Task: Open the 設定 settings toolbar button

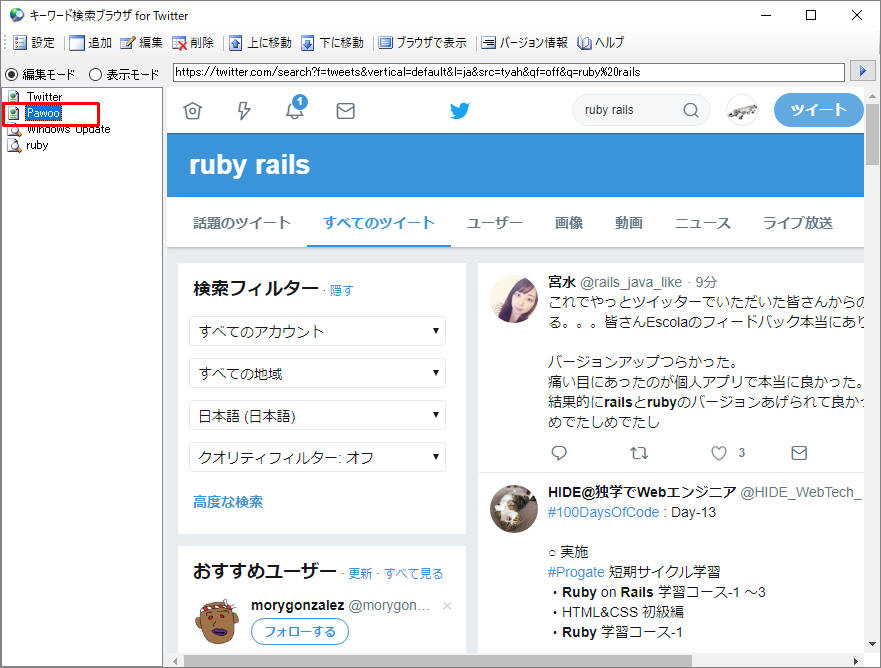Action: point(34,43)
